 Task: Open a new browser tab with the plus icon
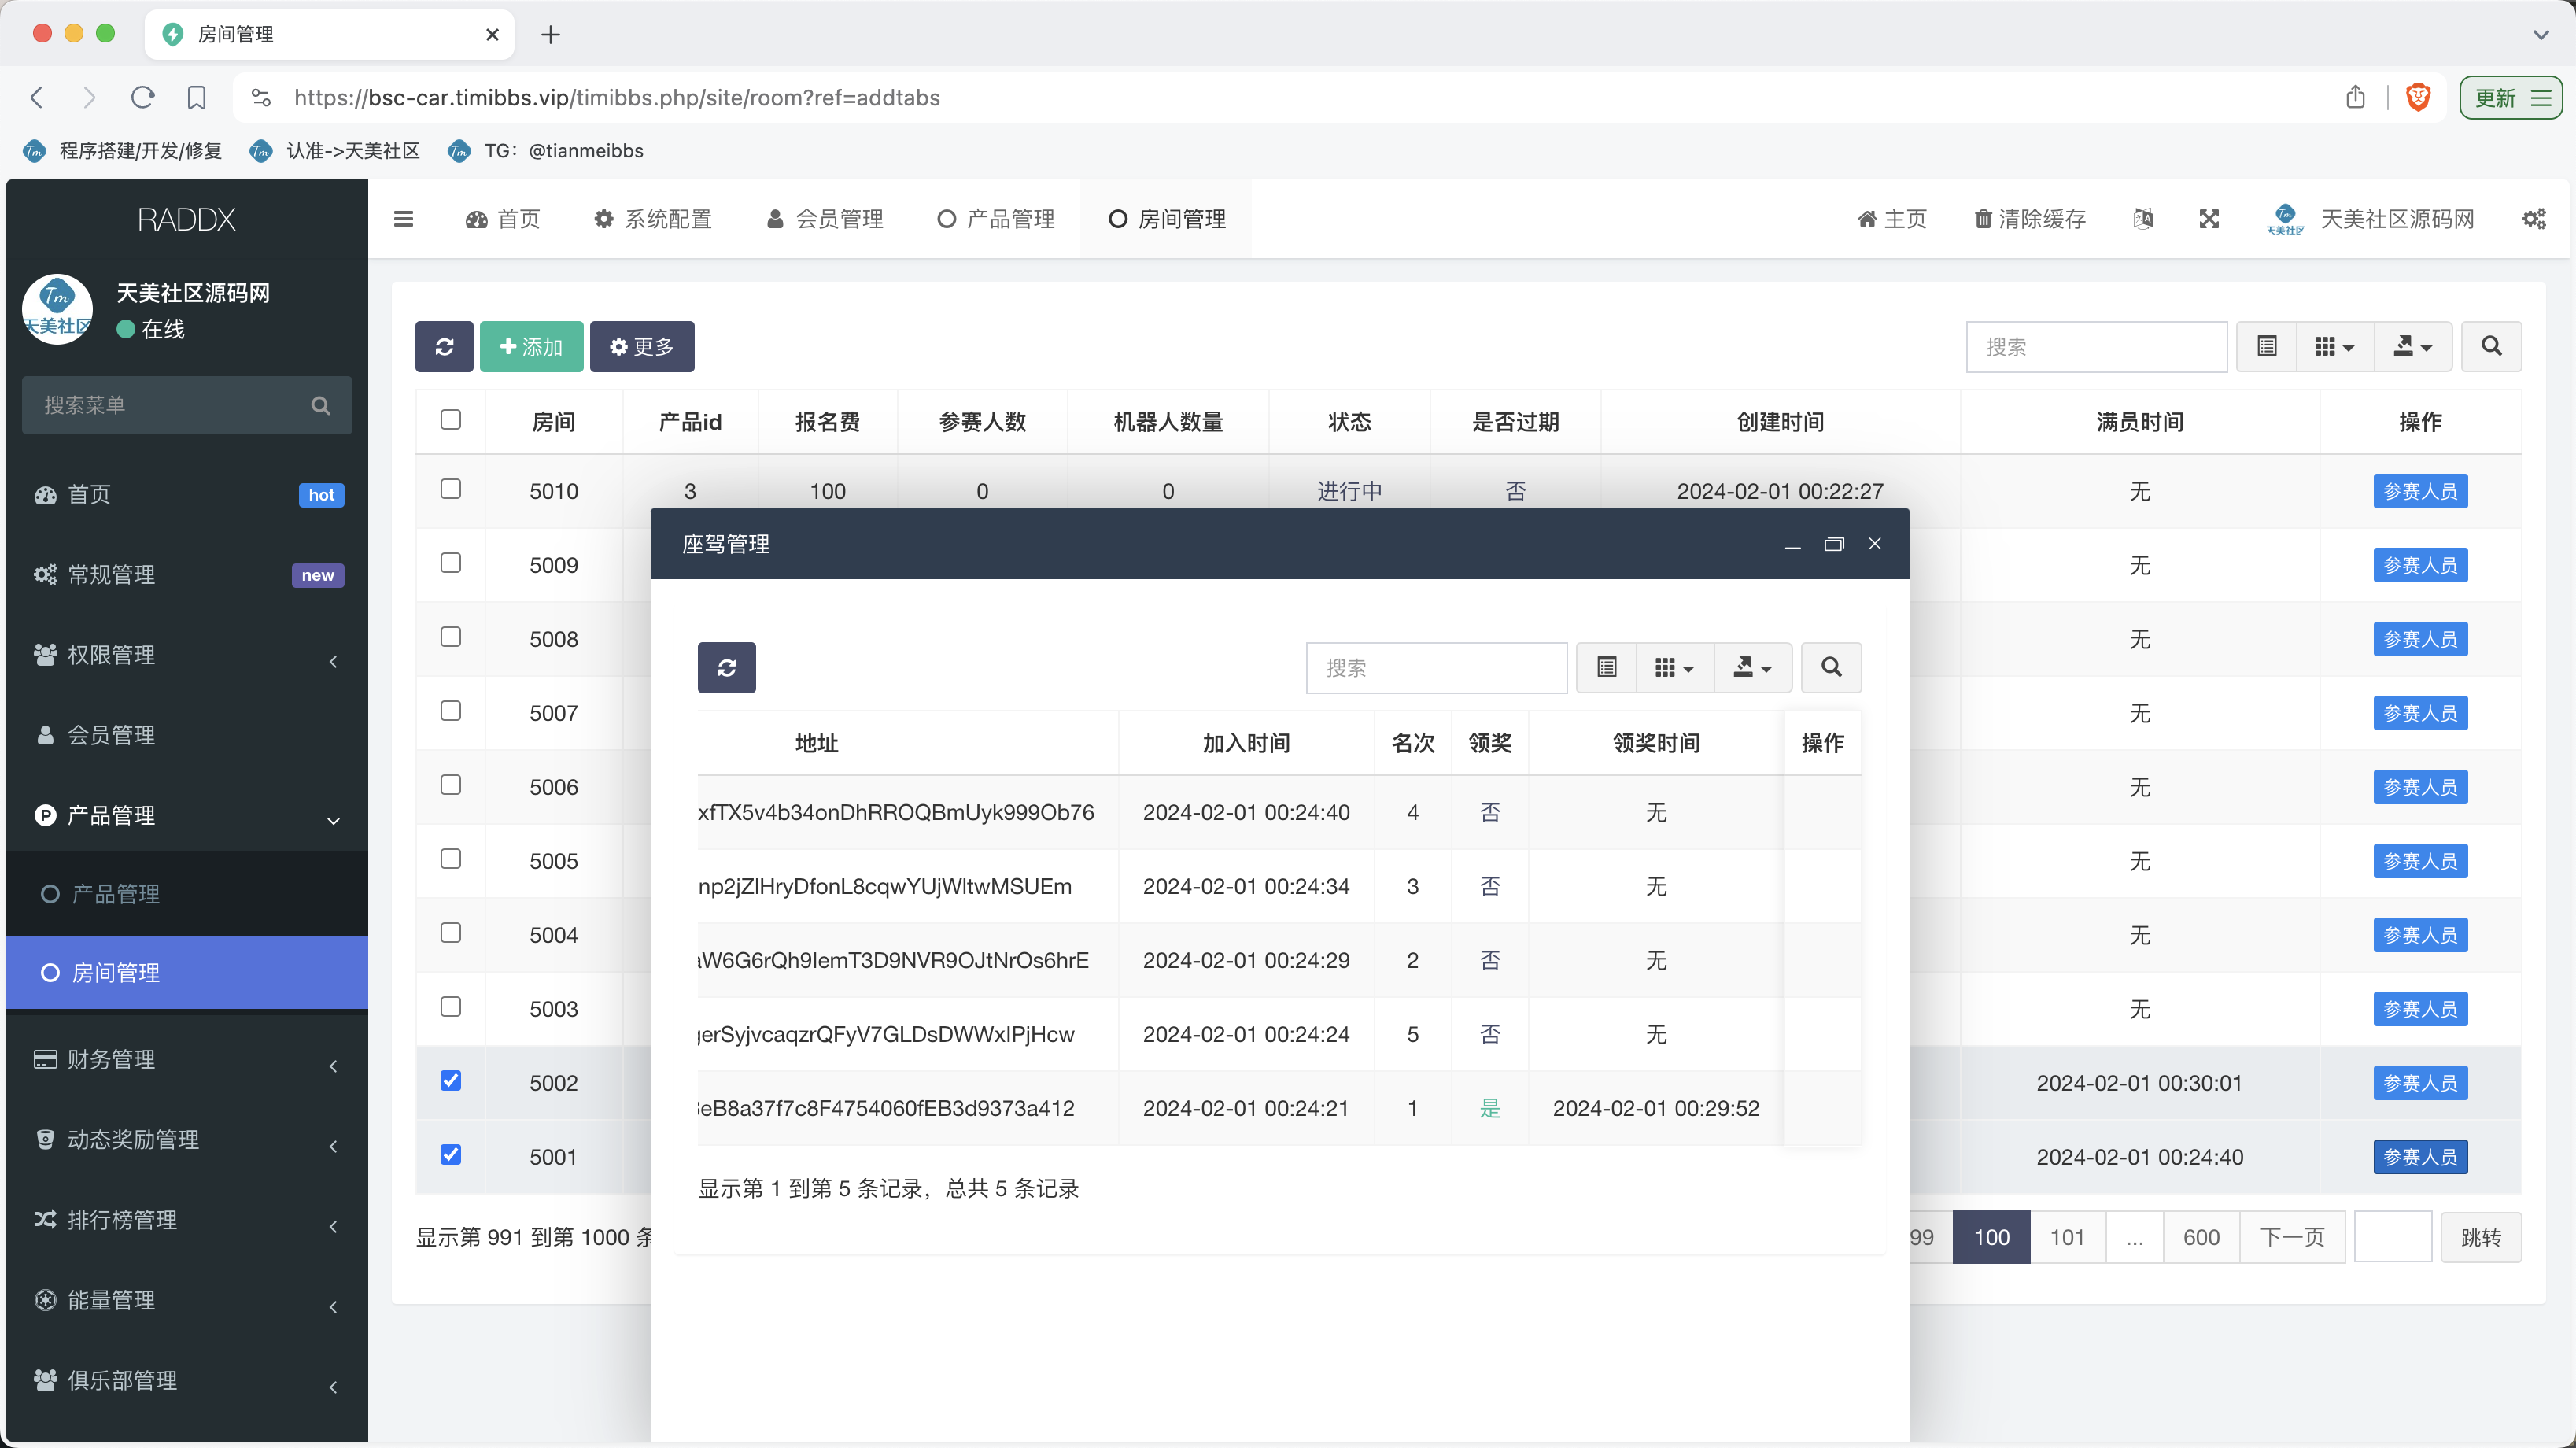click(551, 35)
